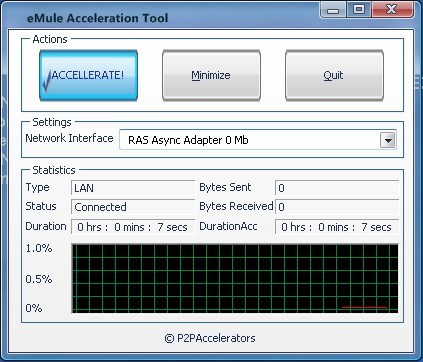
Task: Click the Bytes Received value field
Action: (x=337, y=207)
